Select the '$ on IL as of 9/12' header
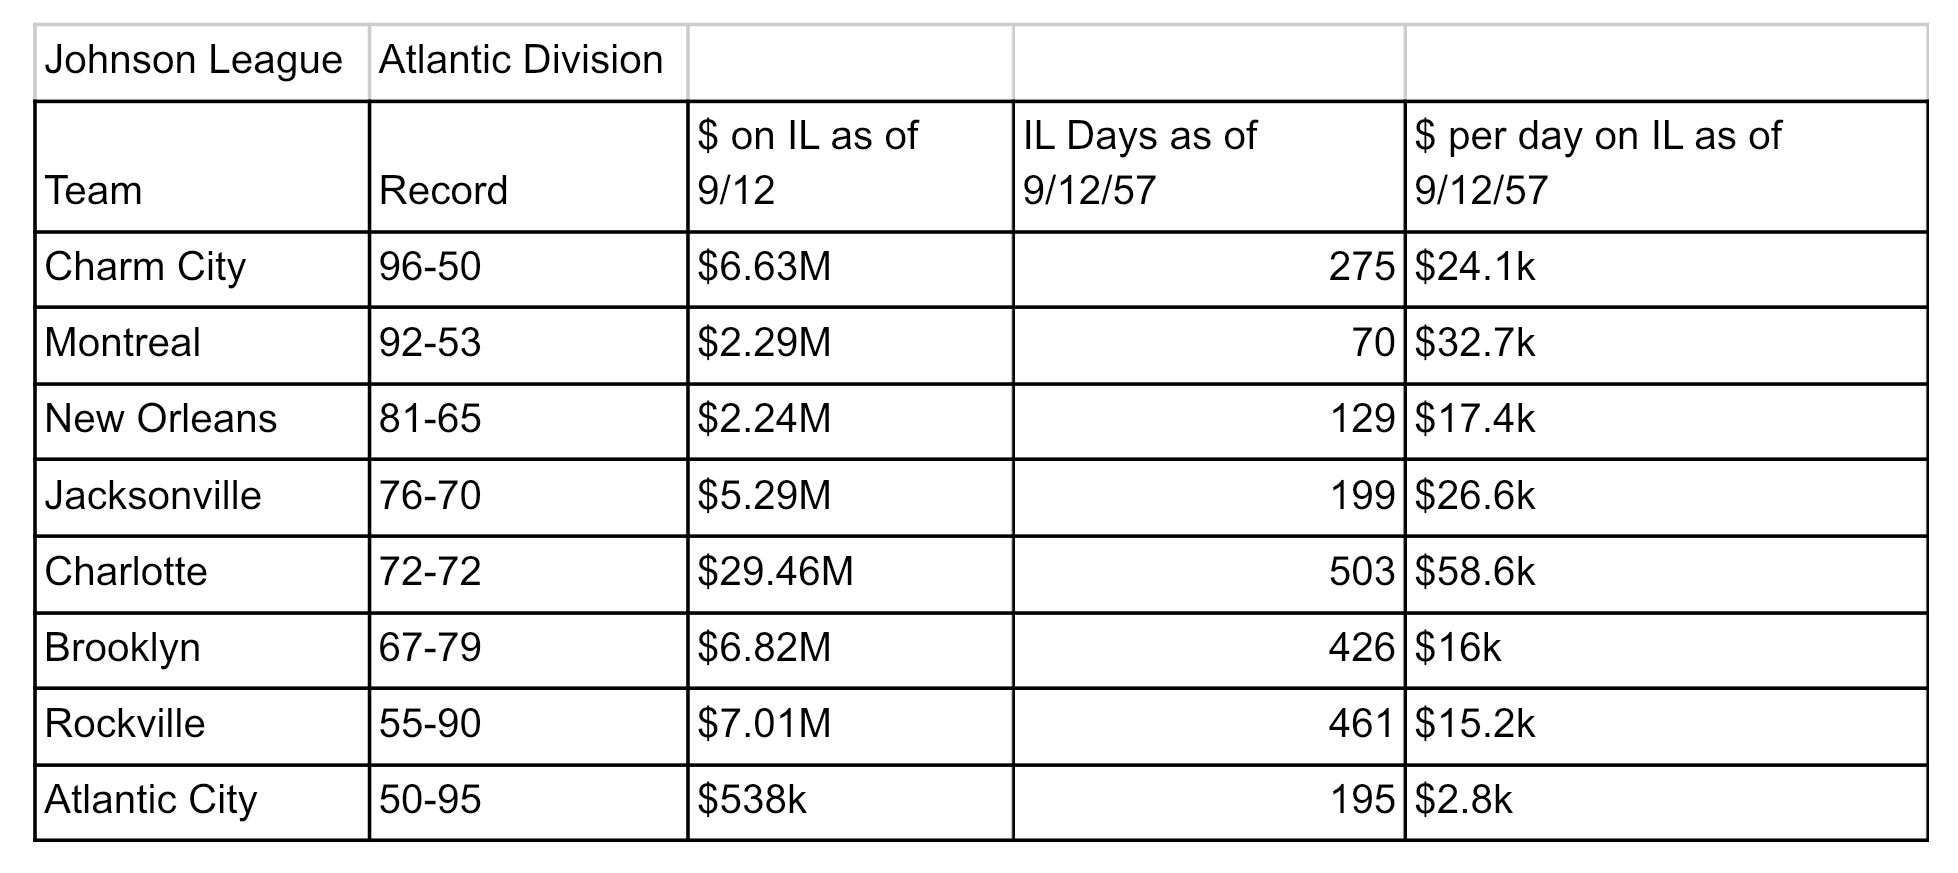 pyautogui.click(x=851, y=167)
